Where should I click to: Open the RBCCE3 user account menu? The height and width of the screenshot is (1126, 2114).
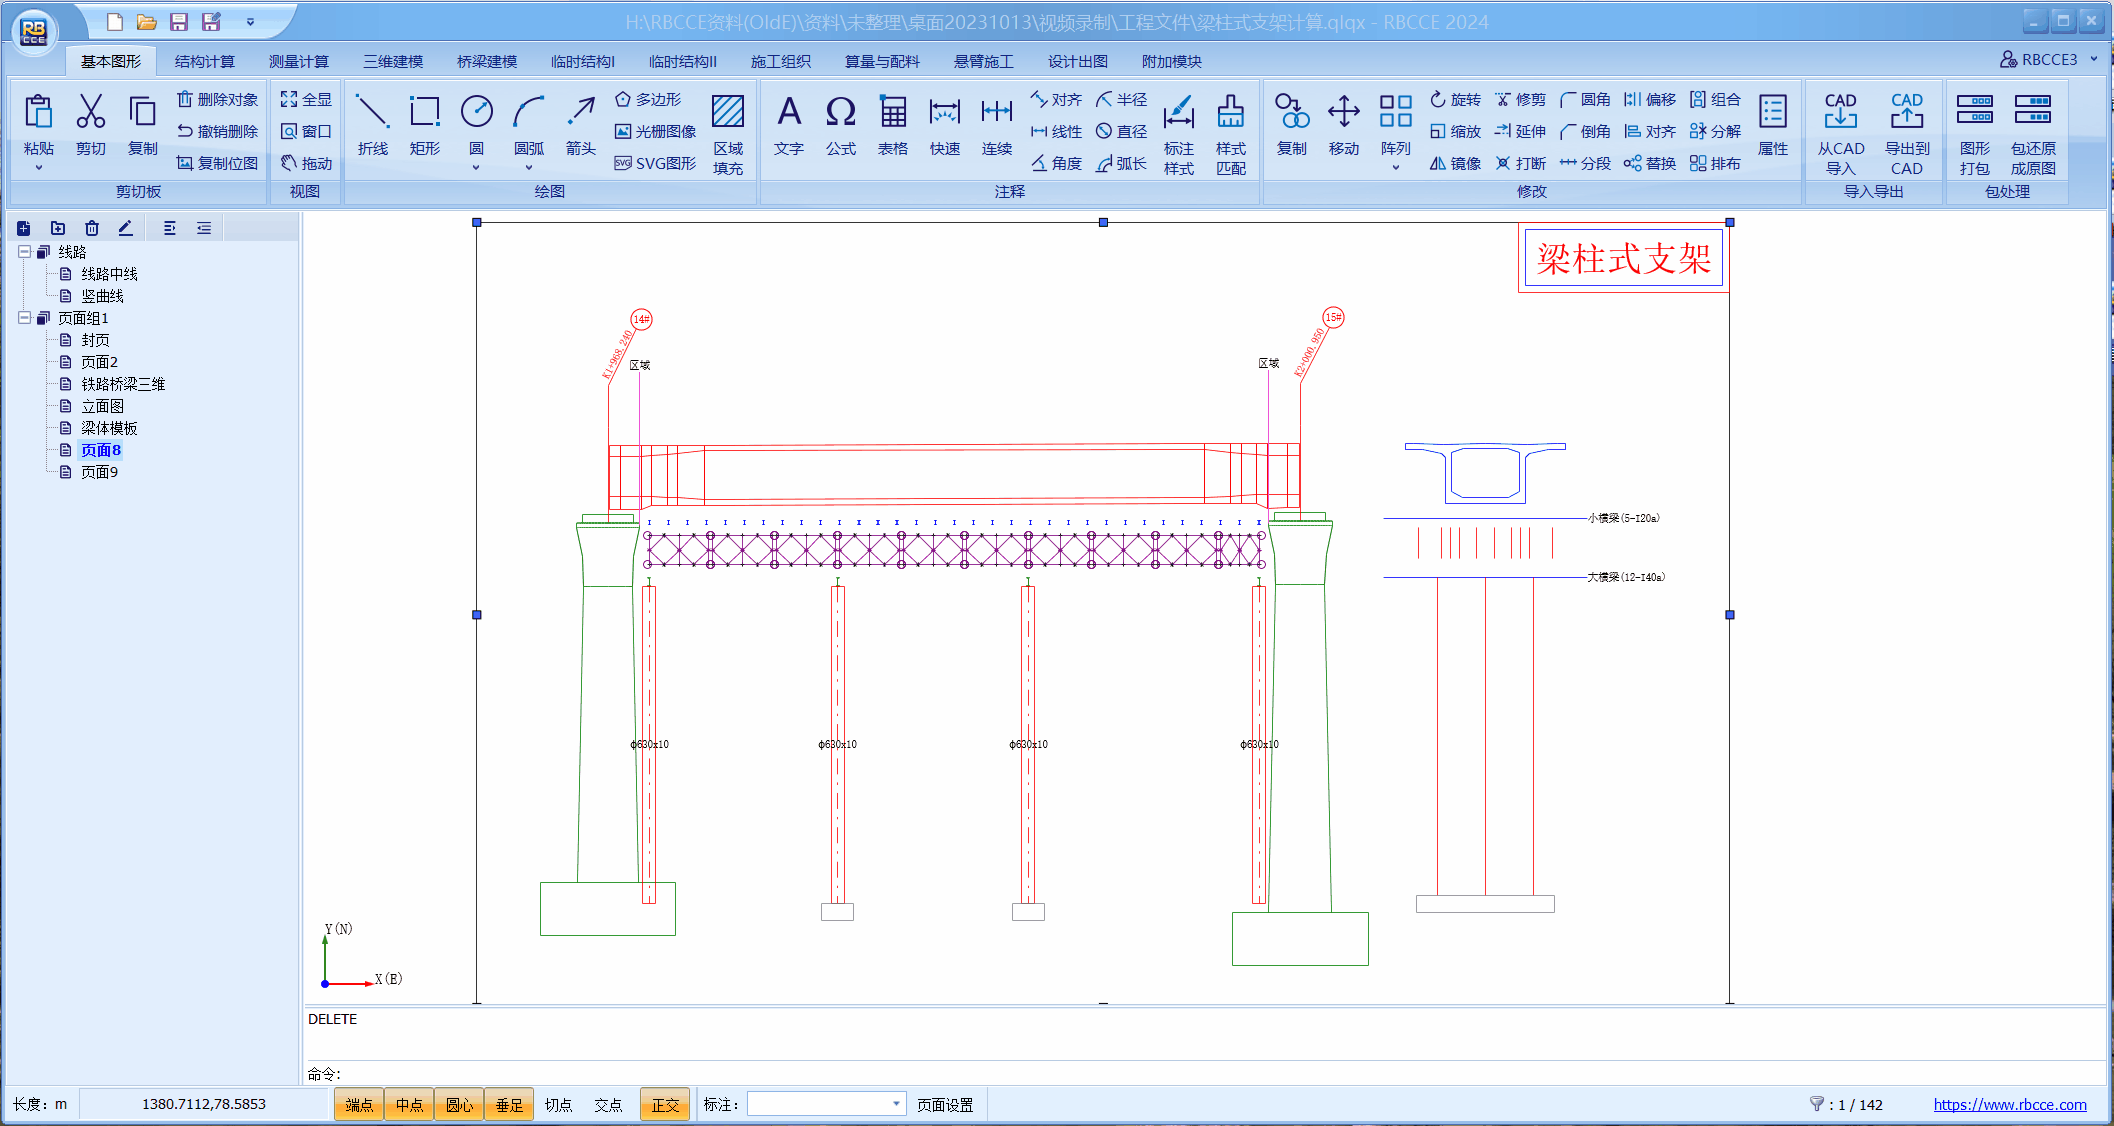point(2047,60)
